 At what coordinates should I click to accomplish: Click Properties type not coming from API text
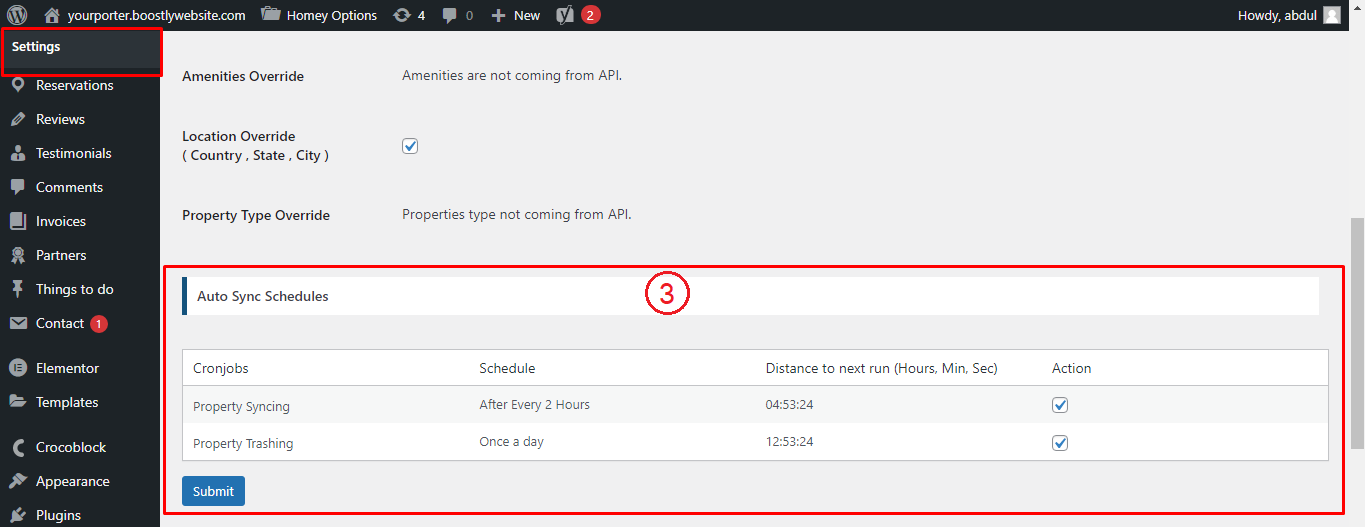517,214
